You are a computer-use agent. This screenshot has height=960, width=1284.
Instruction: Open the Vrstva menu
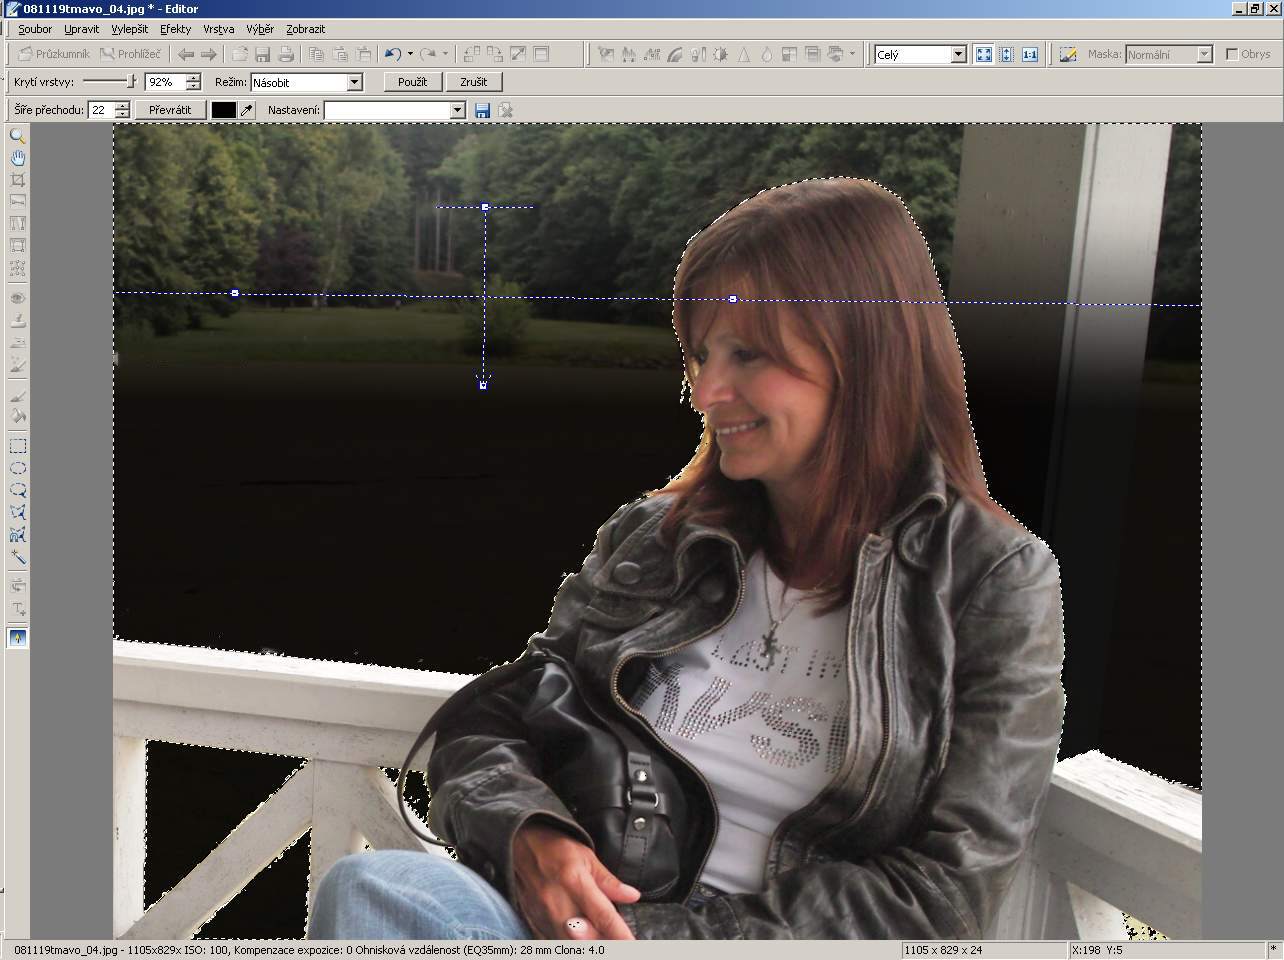pyautogui.click(x=218, y=29)
